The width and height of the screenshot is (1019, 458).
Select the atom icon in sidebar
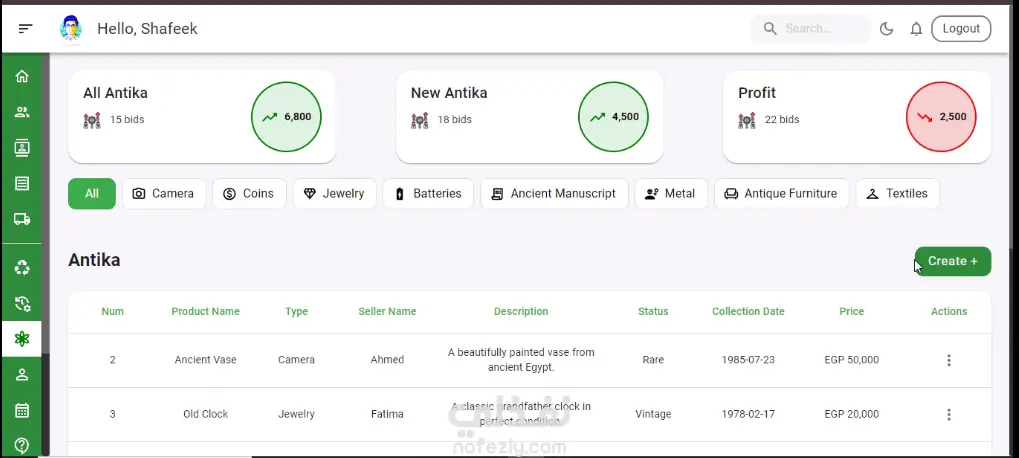(x=22, y=339)
